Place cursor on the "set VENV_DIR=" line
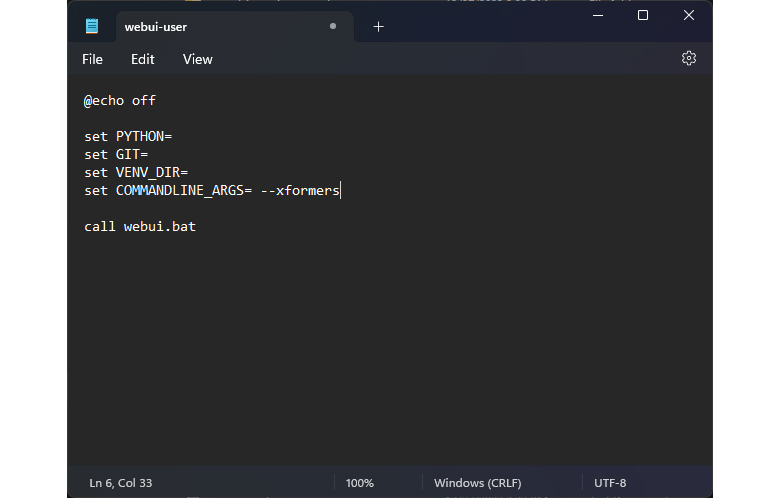The width and height of the screenshot is (780, 498). 136,172
